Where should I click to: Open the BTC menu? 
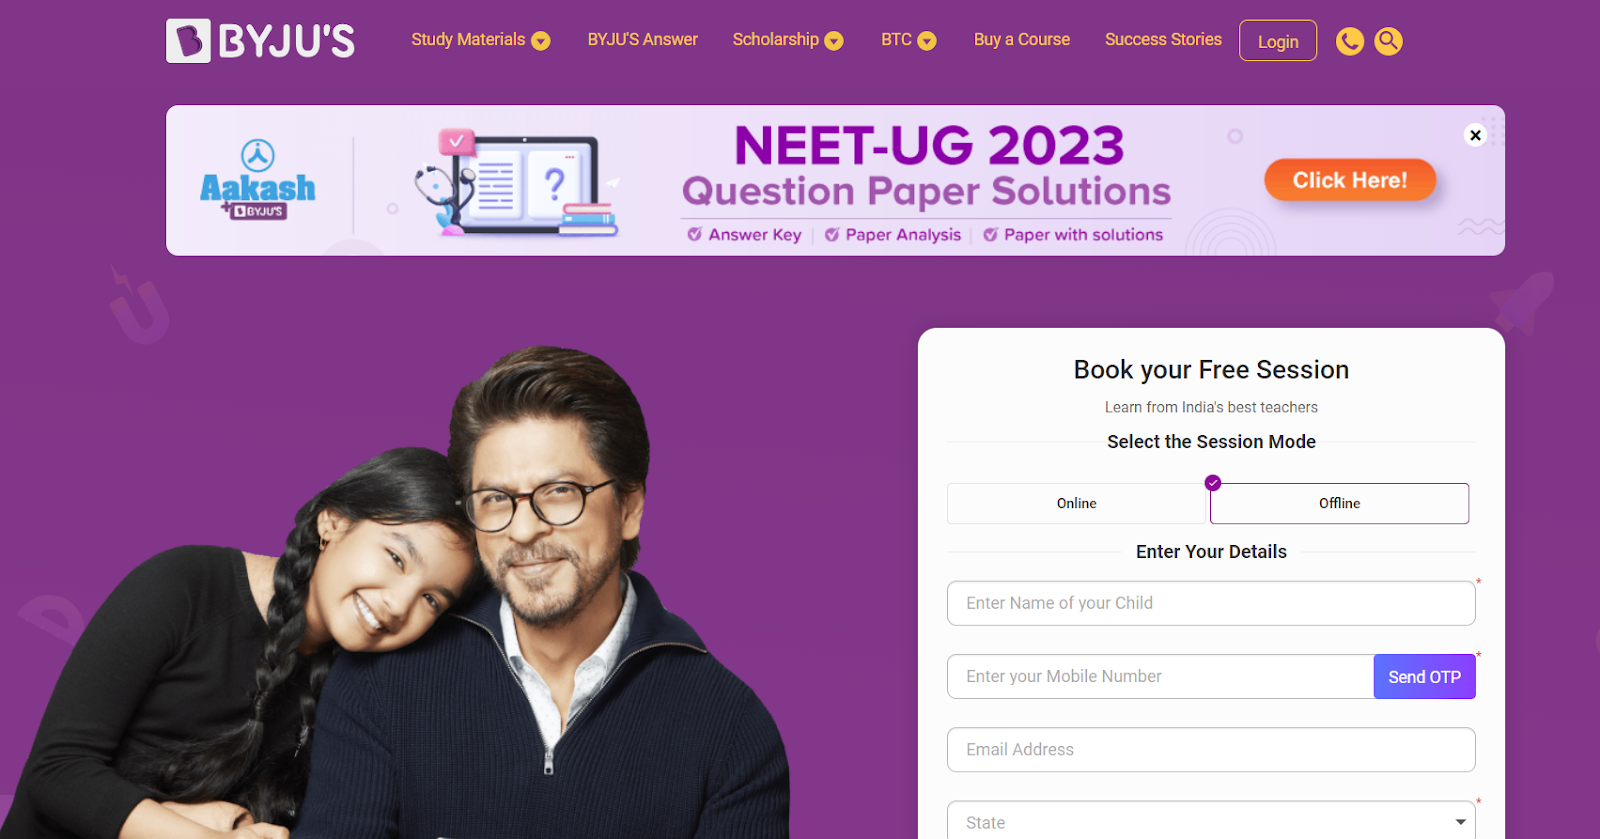pos(908,40)
